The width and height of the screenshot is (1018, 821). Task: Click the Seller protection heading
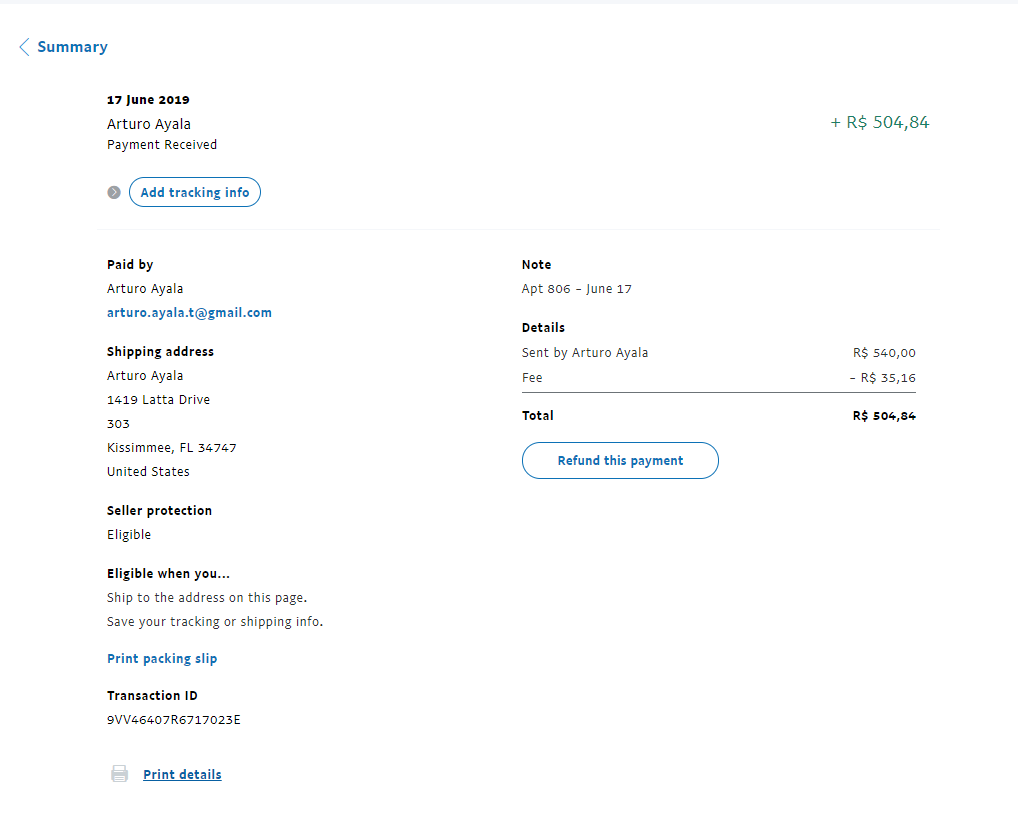[159, 511]
